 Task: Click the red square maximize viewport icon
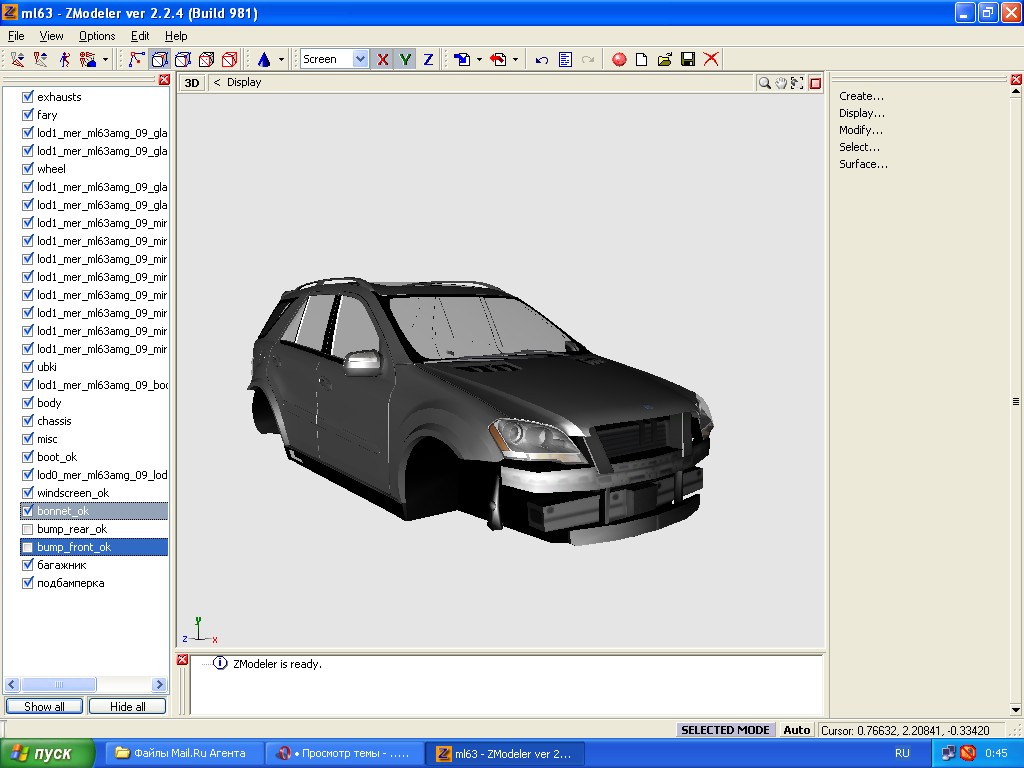tap(815, 83)
